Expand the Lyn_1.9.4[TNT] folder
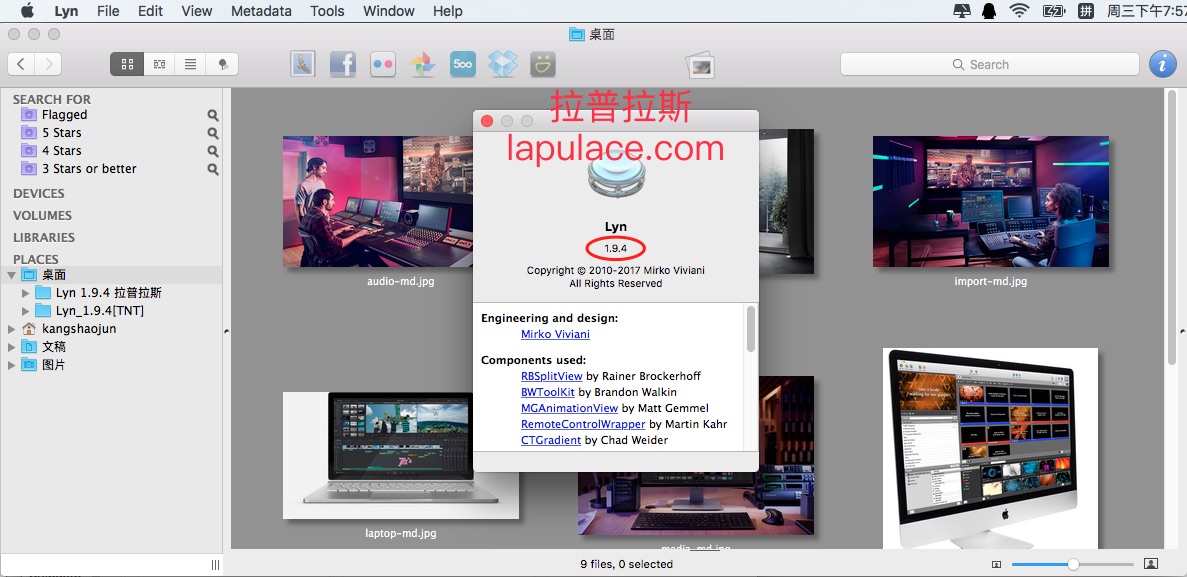 tap(26, 311)
